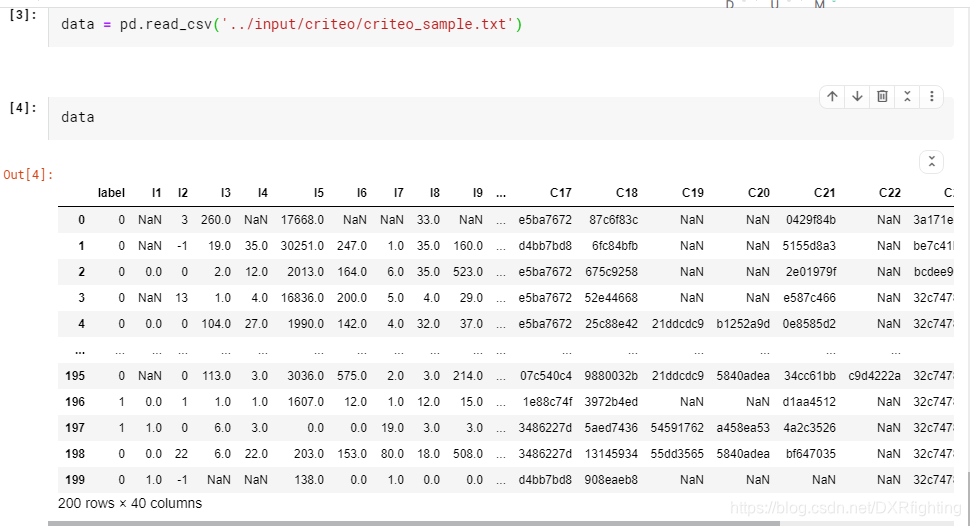Viewport: 970px width, 526px height.
Task: Click the cell value 3972b4ed
Action: pyautogui.click(x=611, y=402)
